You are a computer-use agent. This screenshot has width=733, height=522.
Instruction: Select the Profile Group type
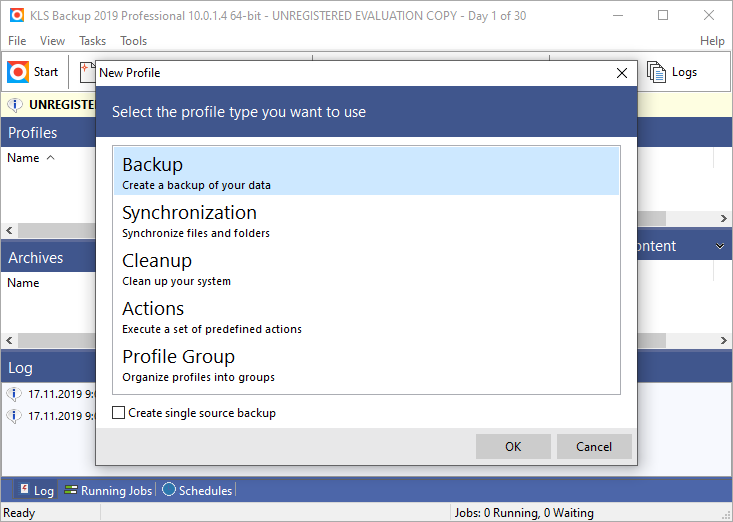[366, 363]
